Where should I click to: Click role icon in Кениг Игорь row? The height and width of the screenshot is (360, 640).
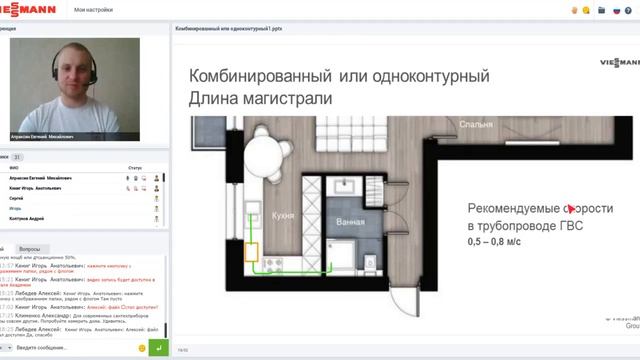(x=156, y=189)
